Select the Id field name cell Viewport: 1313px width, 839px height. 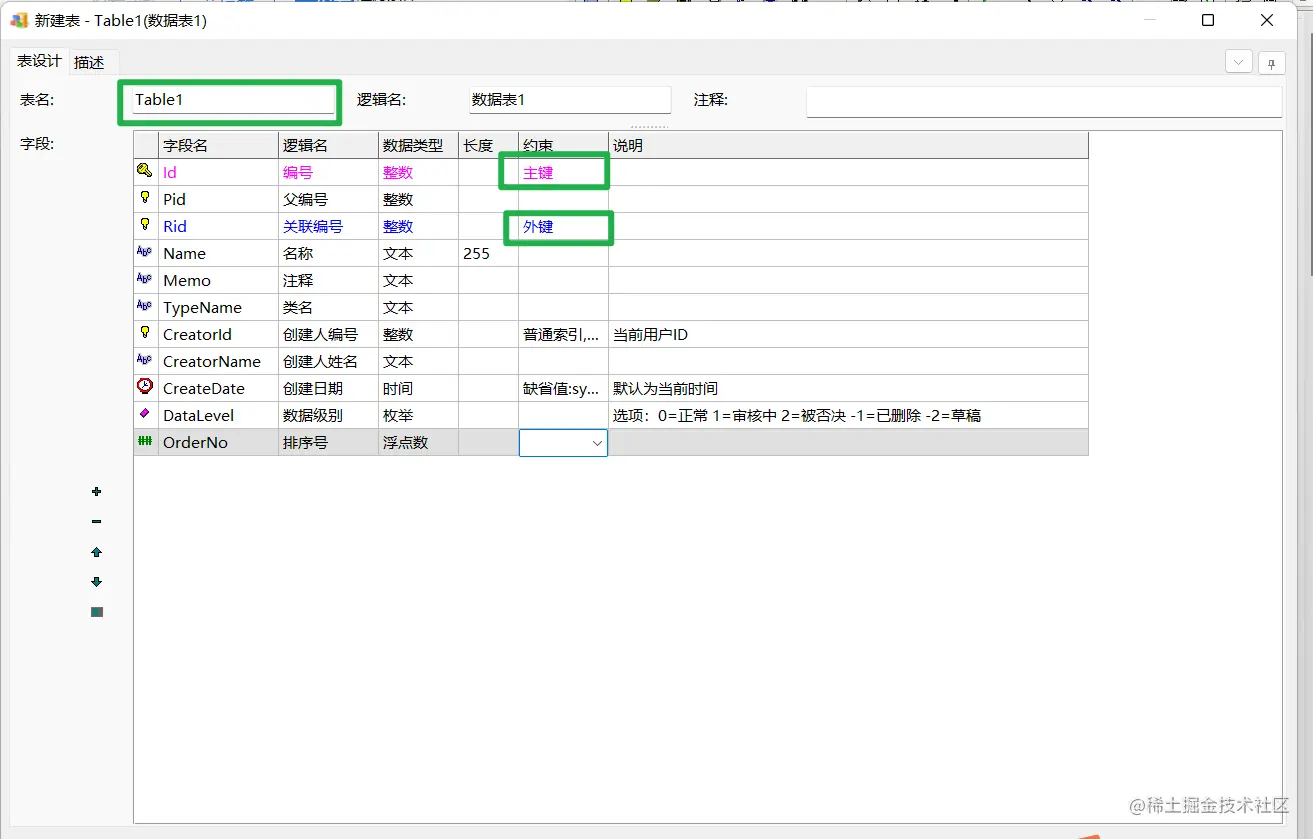(x=219, y=172)
